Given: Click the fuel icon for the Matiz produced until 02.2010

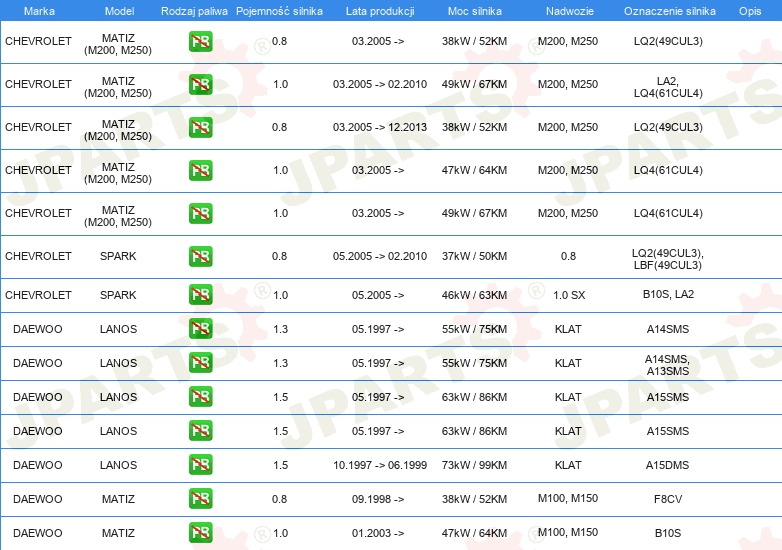Looking at the screenshot, I should pos(200,84).
